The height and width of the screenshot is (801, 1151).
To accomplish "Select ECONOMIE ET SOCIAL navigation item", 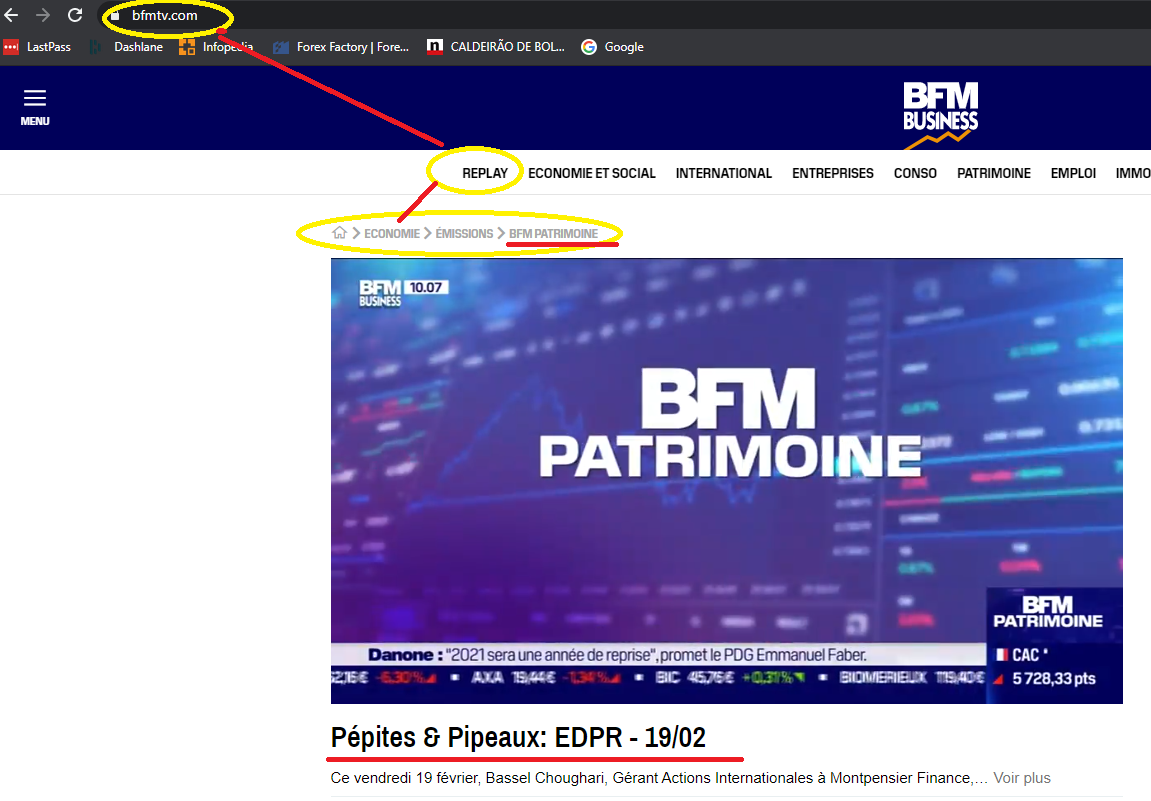I will pyautogui.click(x=592, y=173).
